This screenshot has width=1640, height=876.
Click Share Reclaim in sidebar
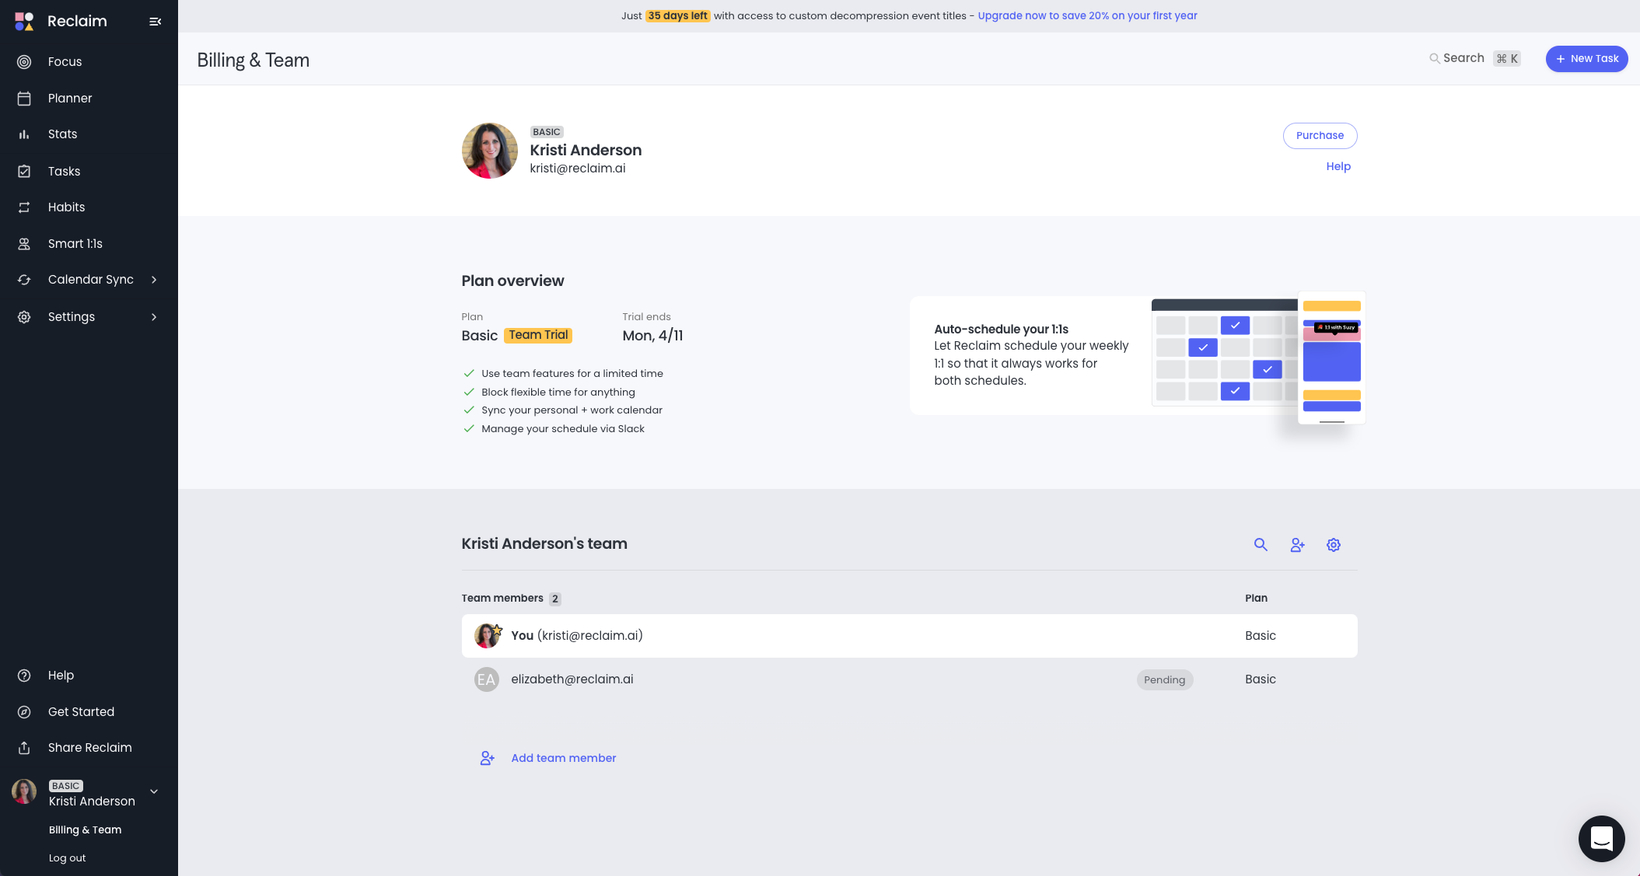point(88,748)
